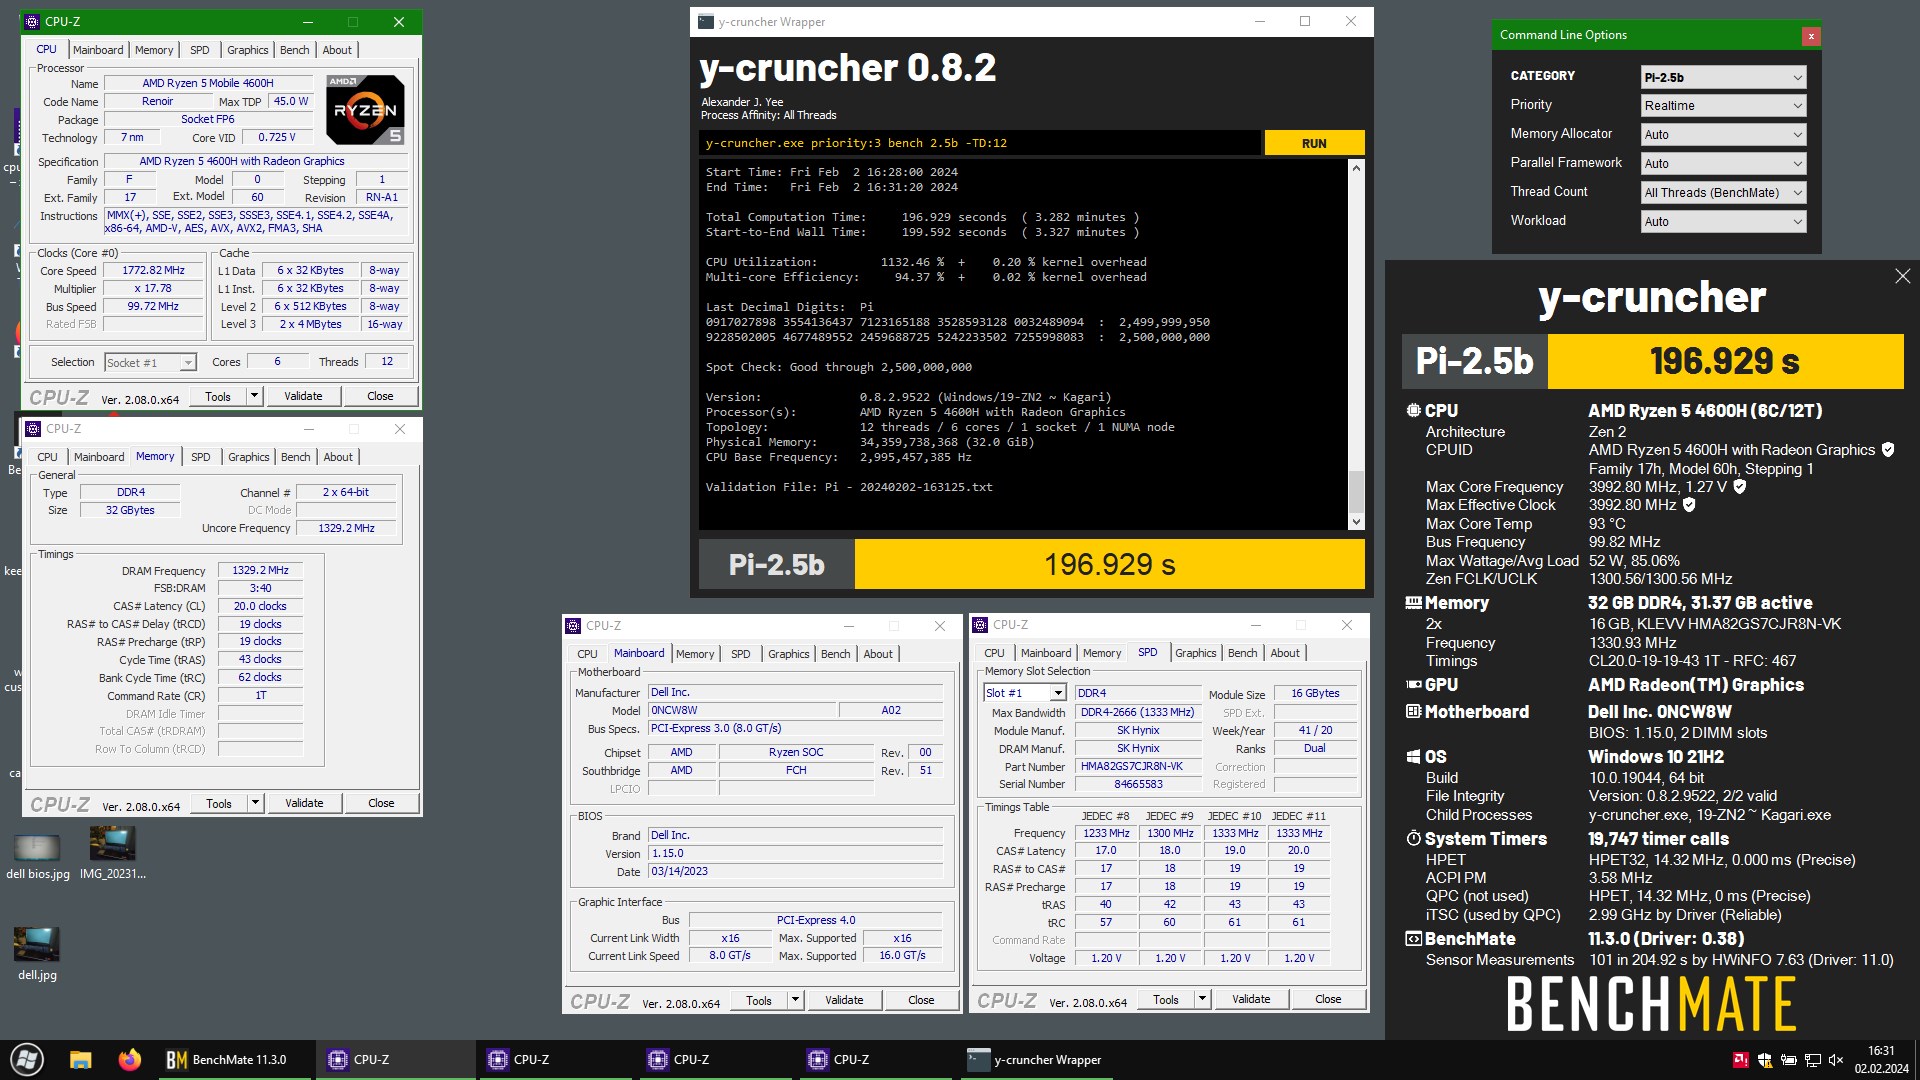The image size is (1920, 1080).
Task: Click the yellow RUN button
Action: tap(1314, 143)
